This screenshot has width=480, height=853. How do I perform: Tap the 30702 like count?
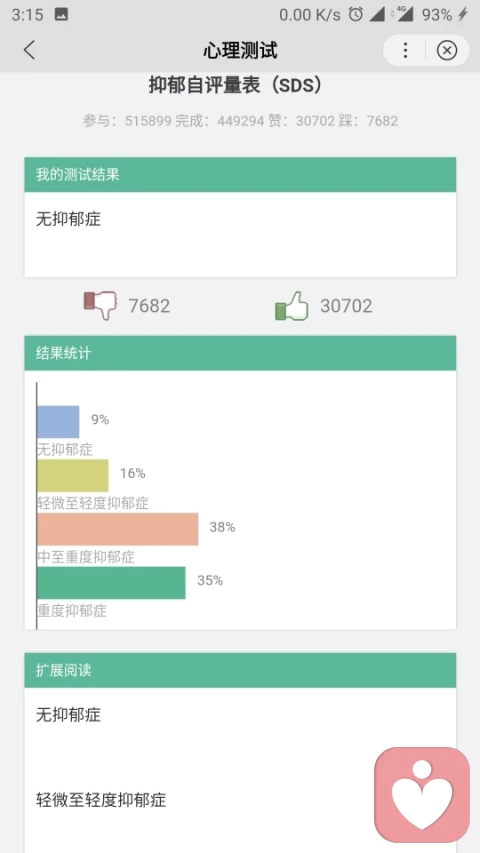click(x=346, y=306)
